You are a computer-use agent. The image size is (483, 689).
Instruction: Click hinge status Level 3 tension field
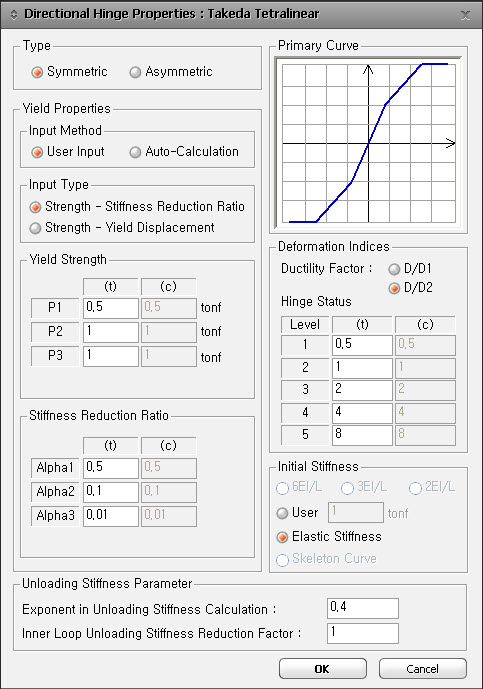tap(362, 390)
